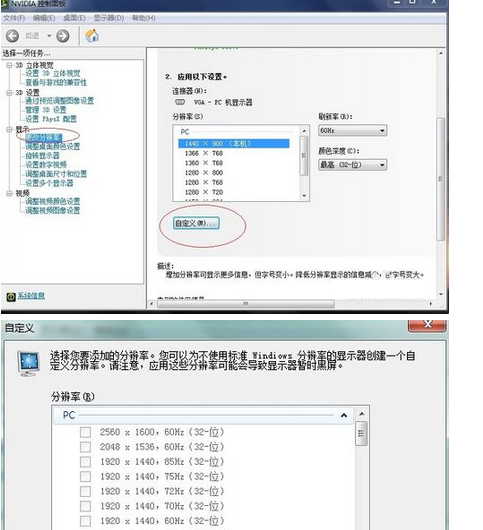Select 调整视频图像设置 task
483x530 pixels.
click(53, 211)
